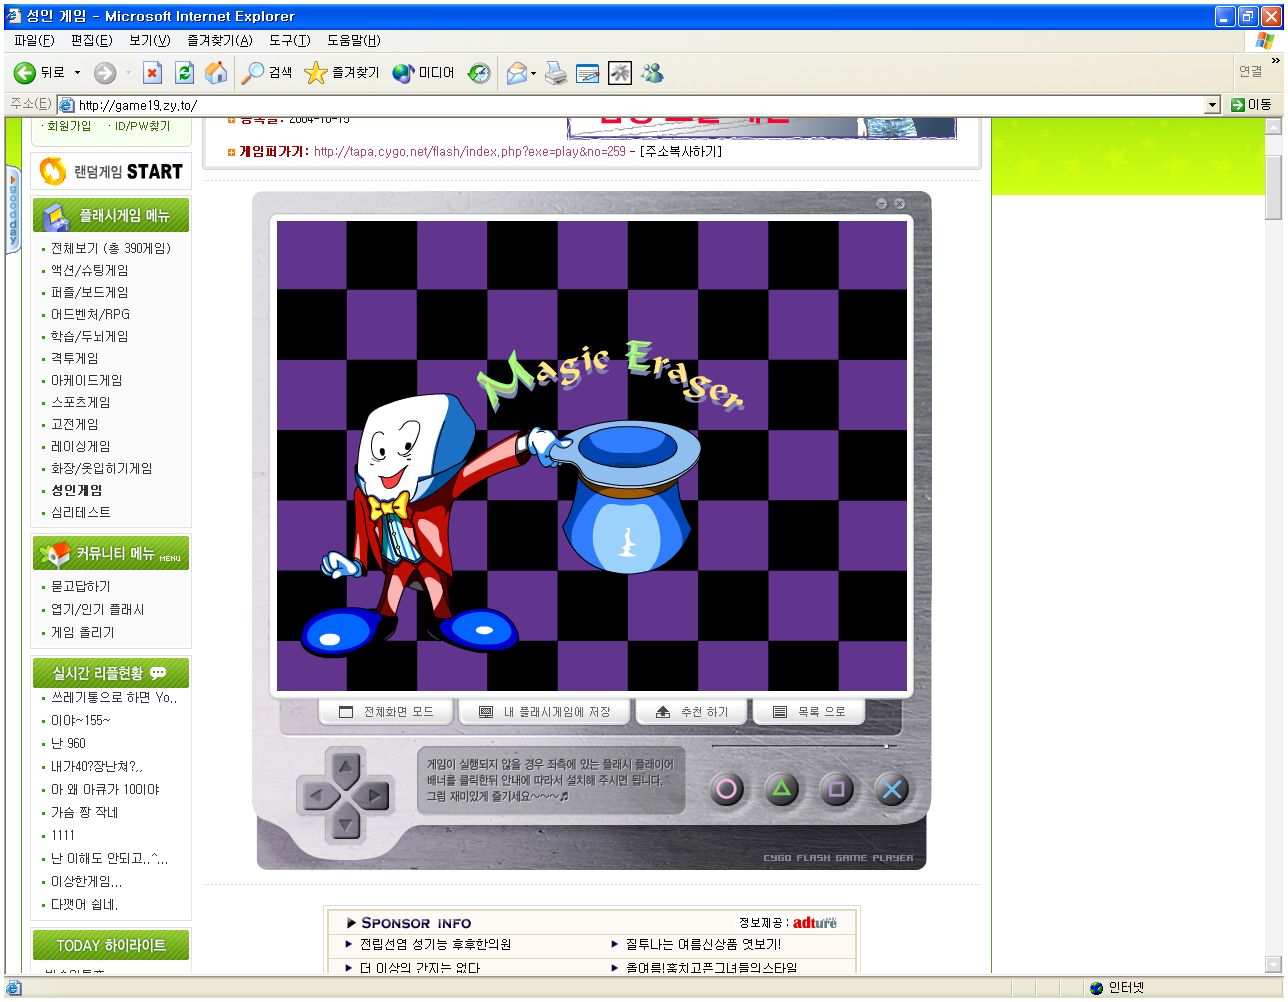Screen dimensions: 1288x1002
Task: Open 묻고답하기 community link
Action: coord(81,586)
